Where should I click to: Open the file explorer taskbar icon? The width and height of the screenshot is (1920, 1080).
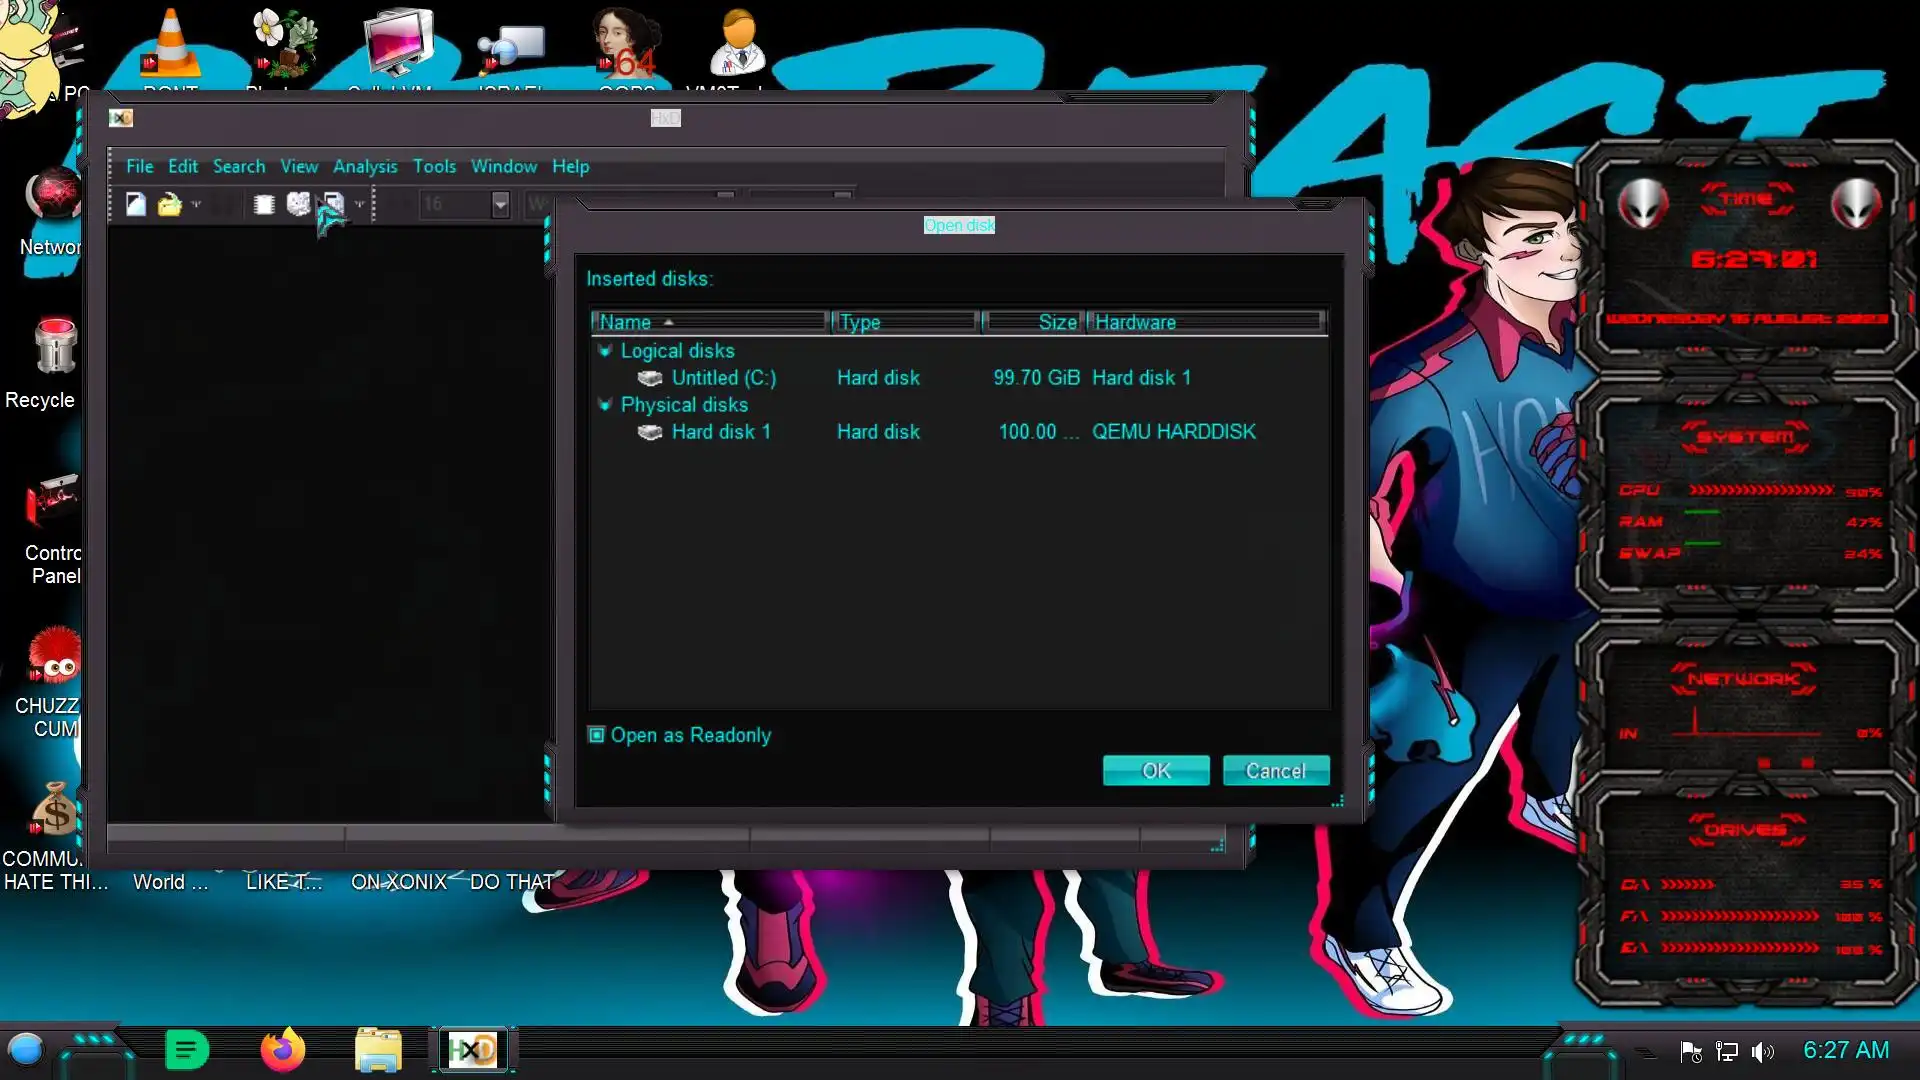(x=378, y=1050)
